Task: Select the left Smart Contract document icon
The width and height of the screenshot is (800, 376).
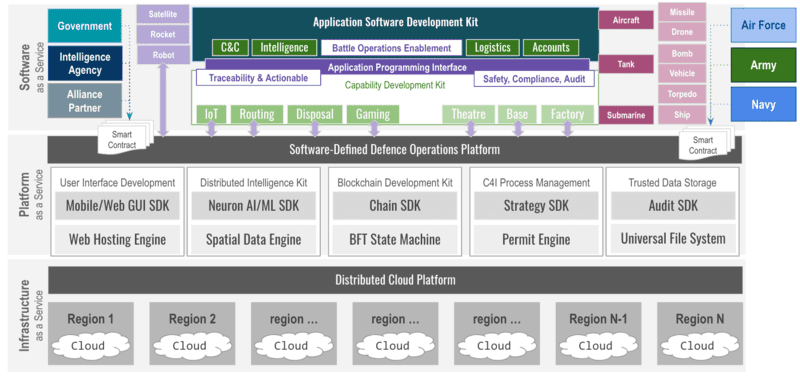Action: coord(125,137)
